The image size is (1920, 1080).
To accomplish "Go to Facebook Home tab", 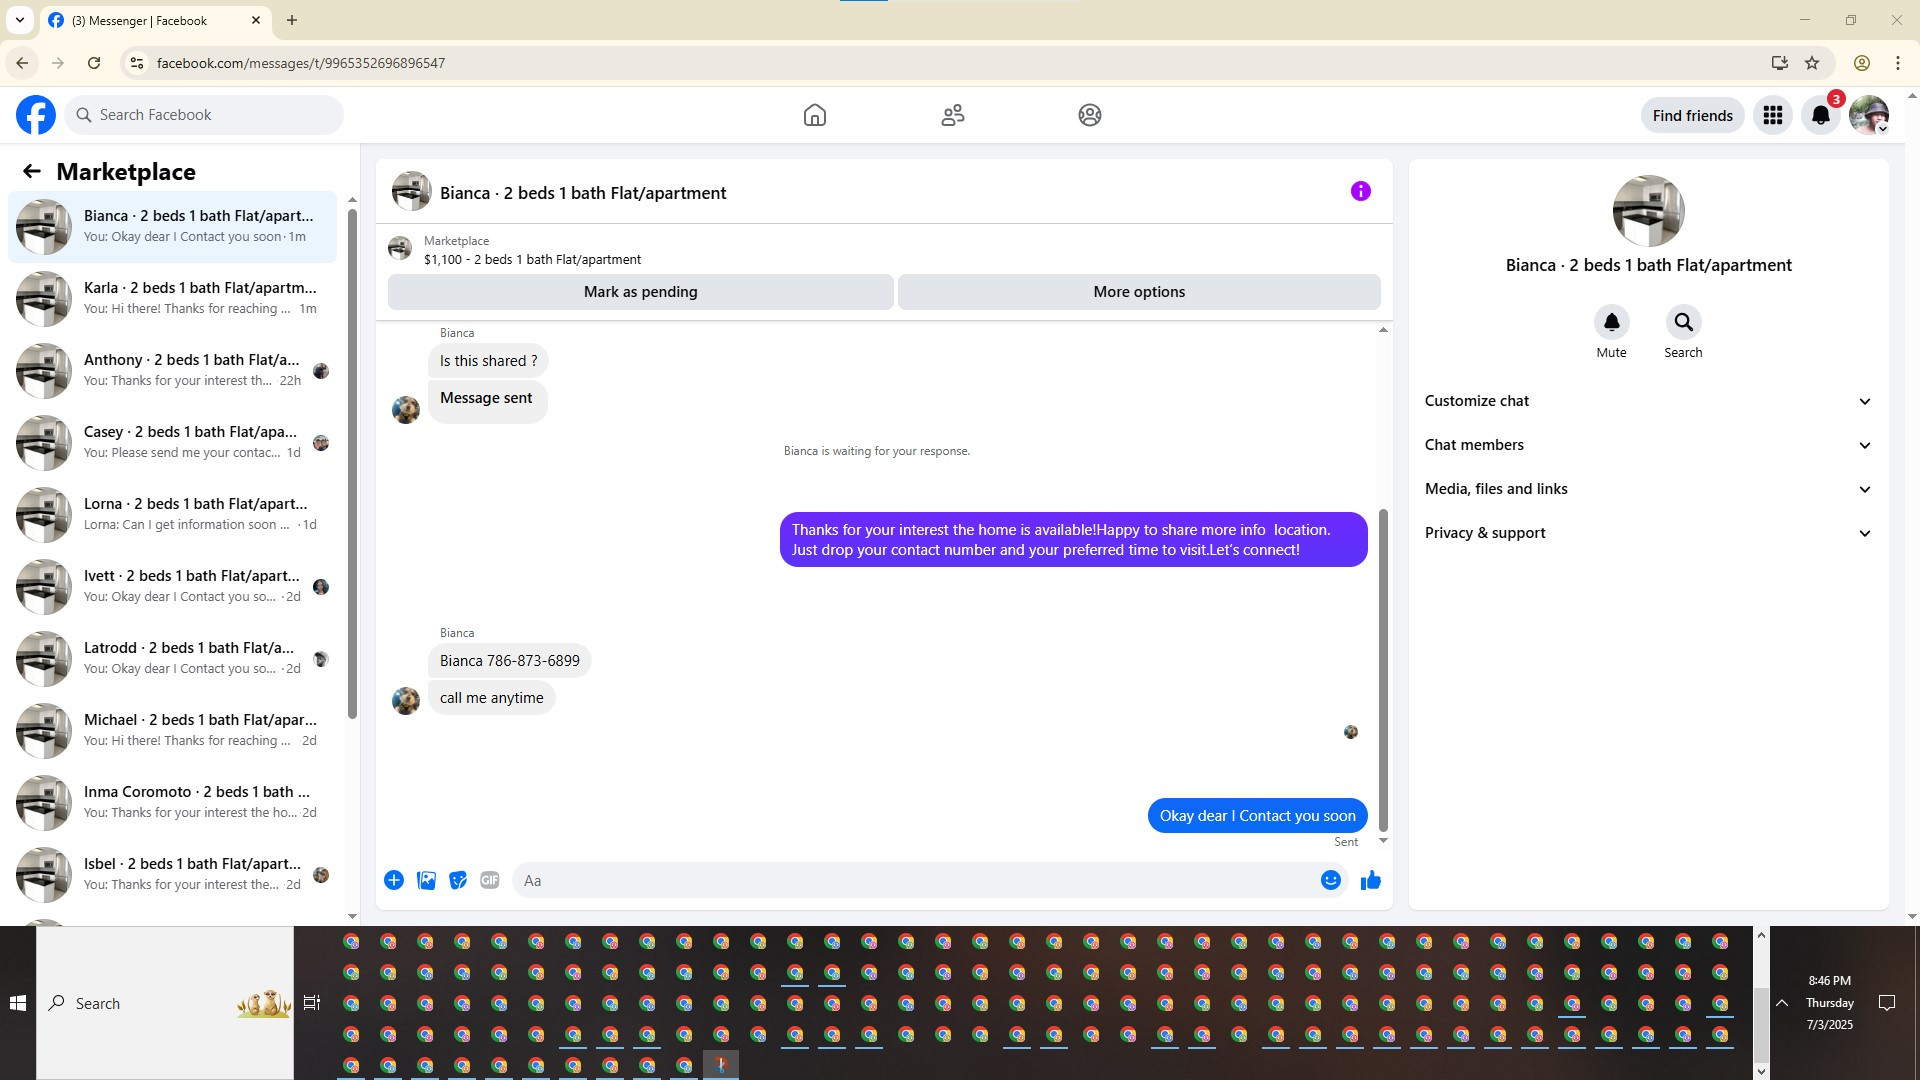I will coord(814,115).
